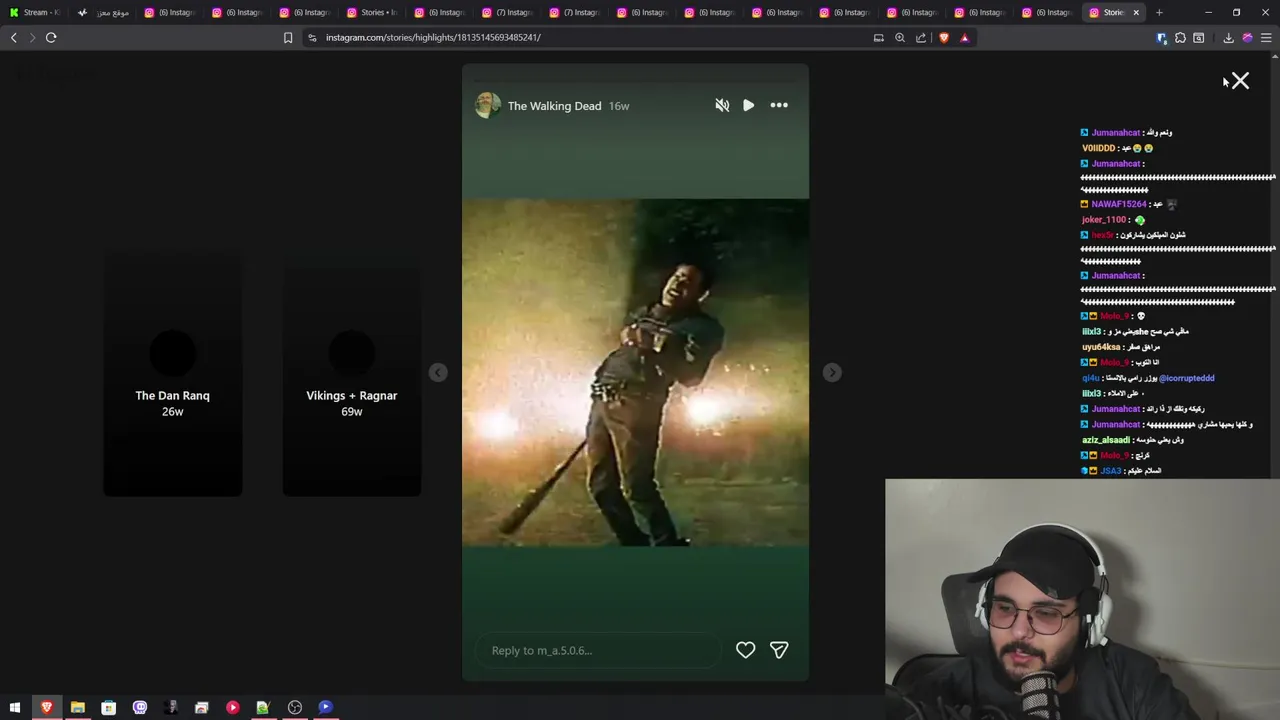Reload the Instagram page
Image resolution: width=1280 pixels, height=720 pixels.
click(x=51, y=38)
